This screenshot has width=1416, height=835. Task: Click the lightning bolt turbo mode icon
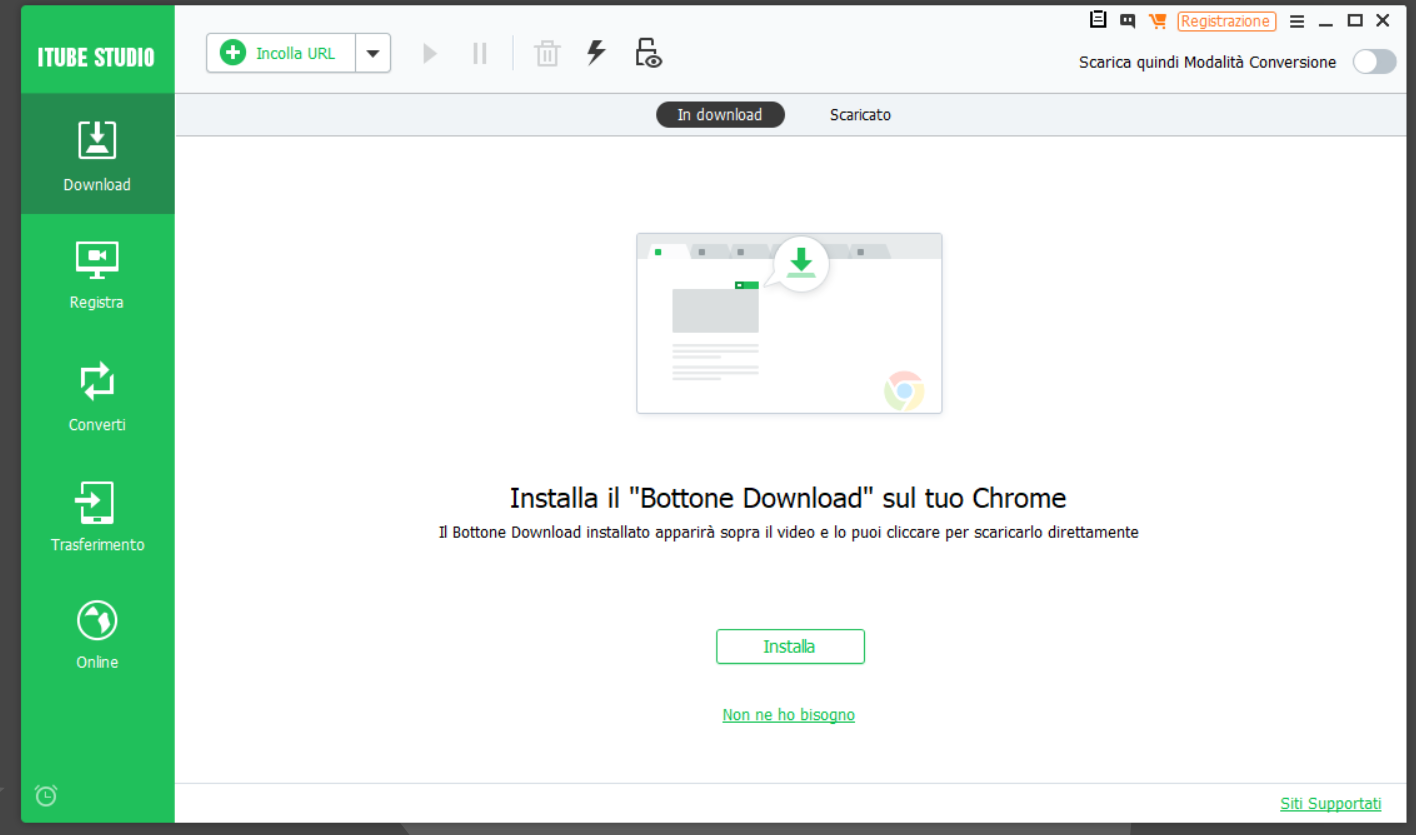(596, 53)
